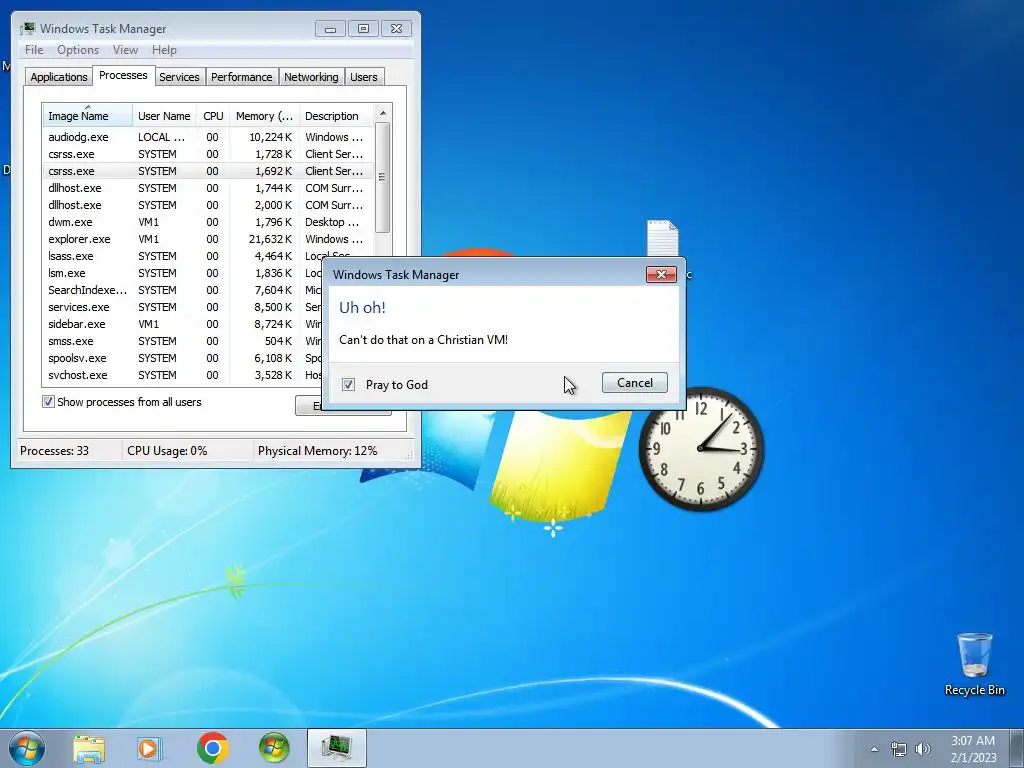Minimize the Task Manager window
Screen dimensions: 1024x768
click(x=330, y=28)
